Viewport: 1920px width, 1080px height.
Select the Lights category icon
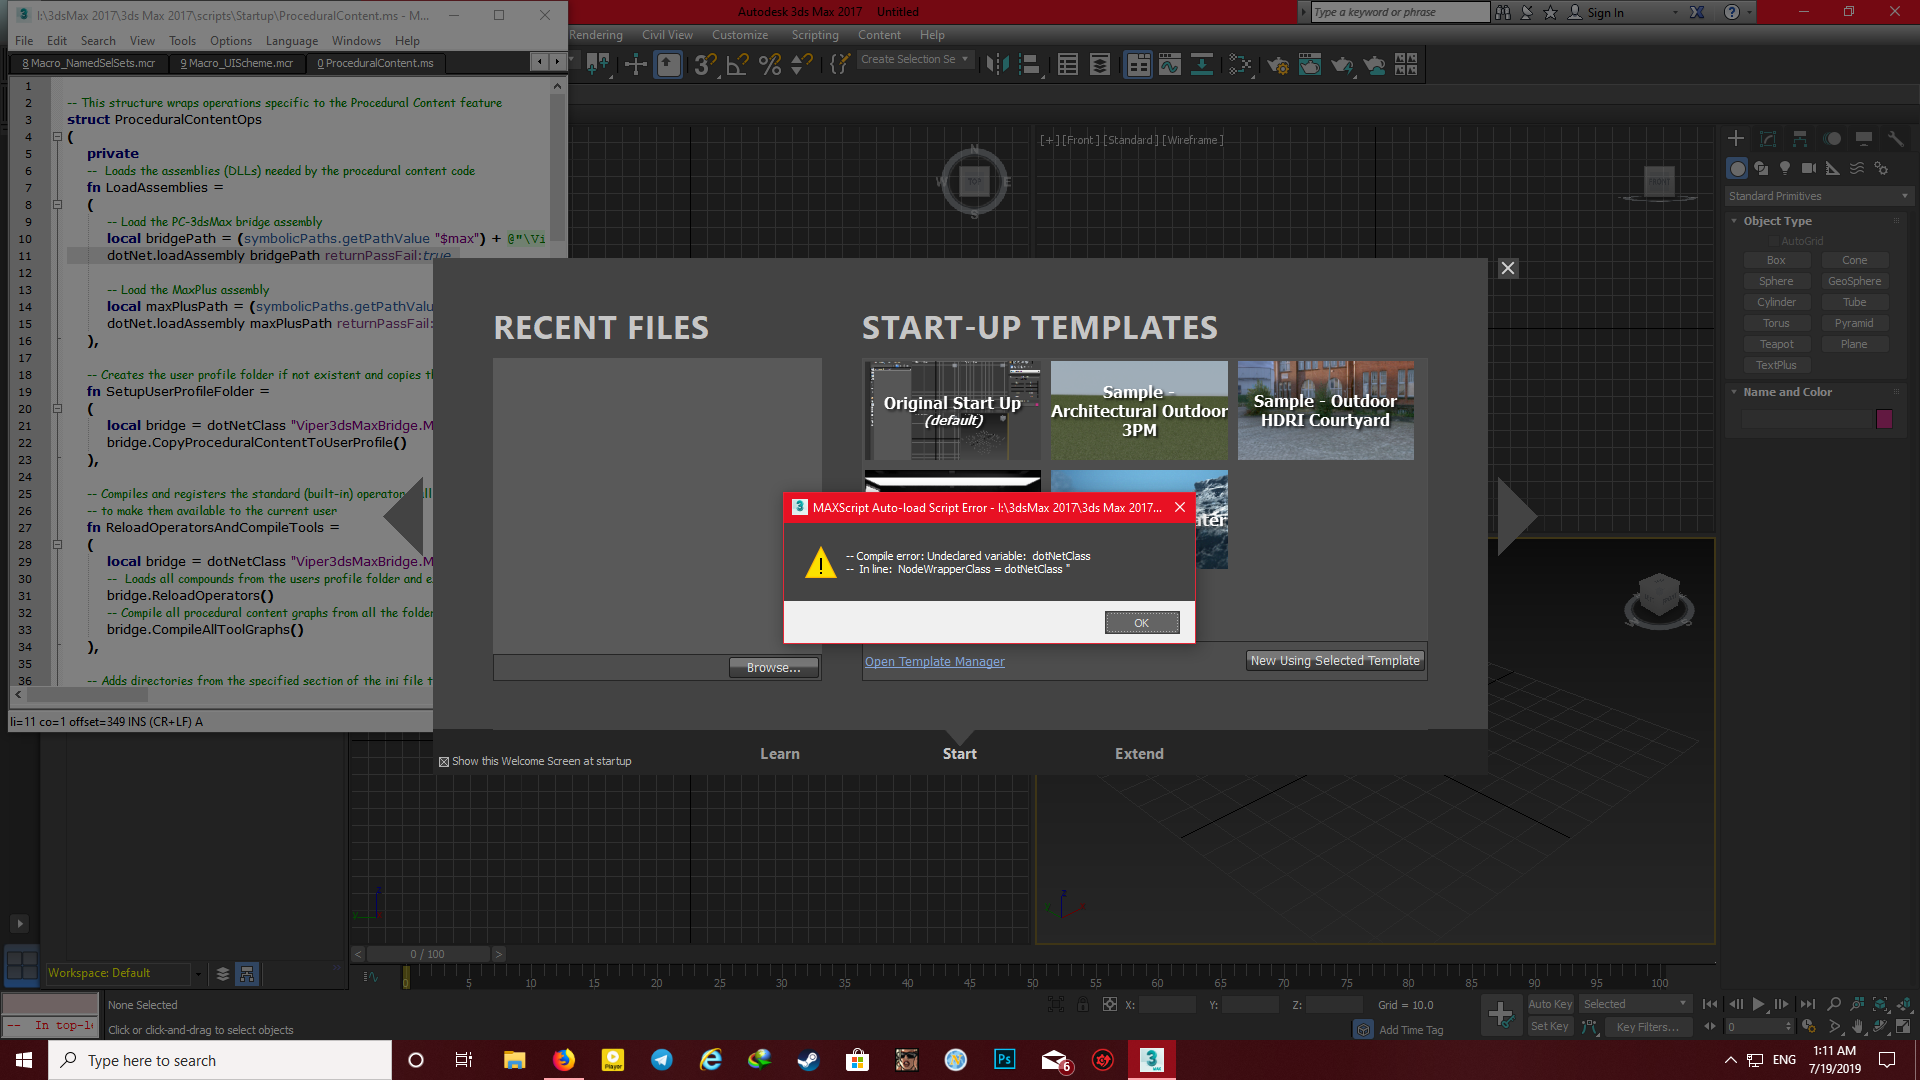(1785, 168)
